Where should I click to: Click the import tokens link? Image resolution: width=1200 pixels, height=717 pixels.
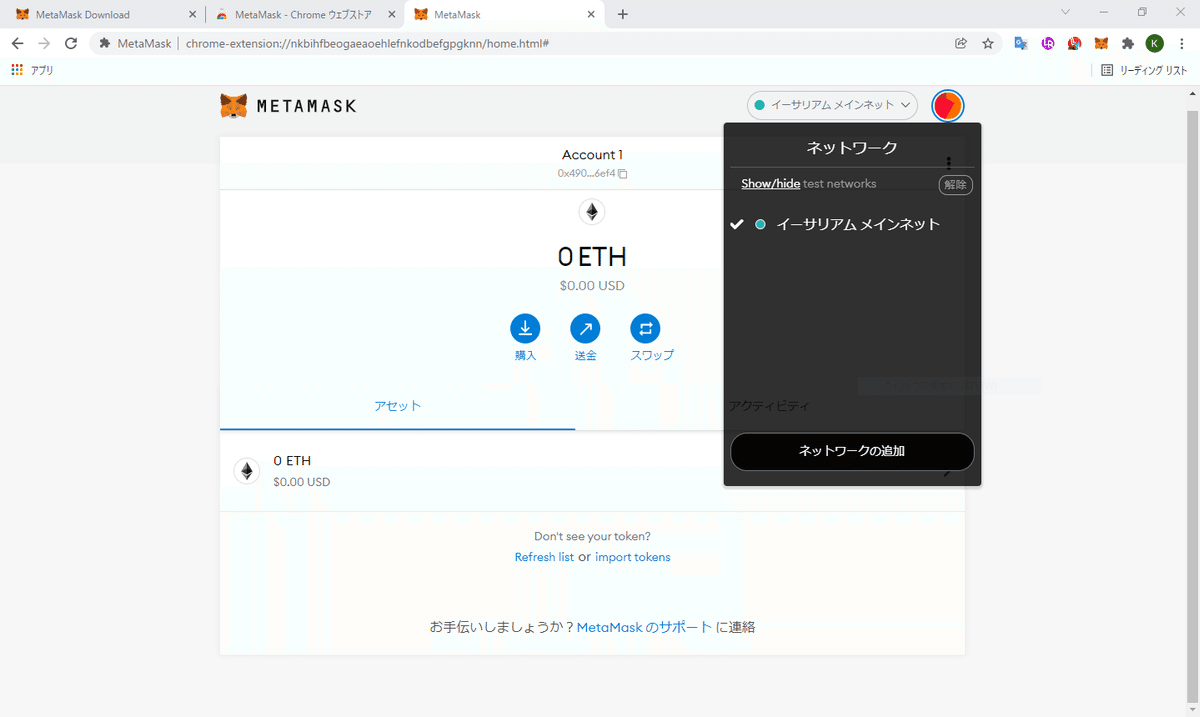[633, 557]
